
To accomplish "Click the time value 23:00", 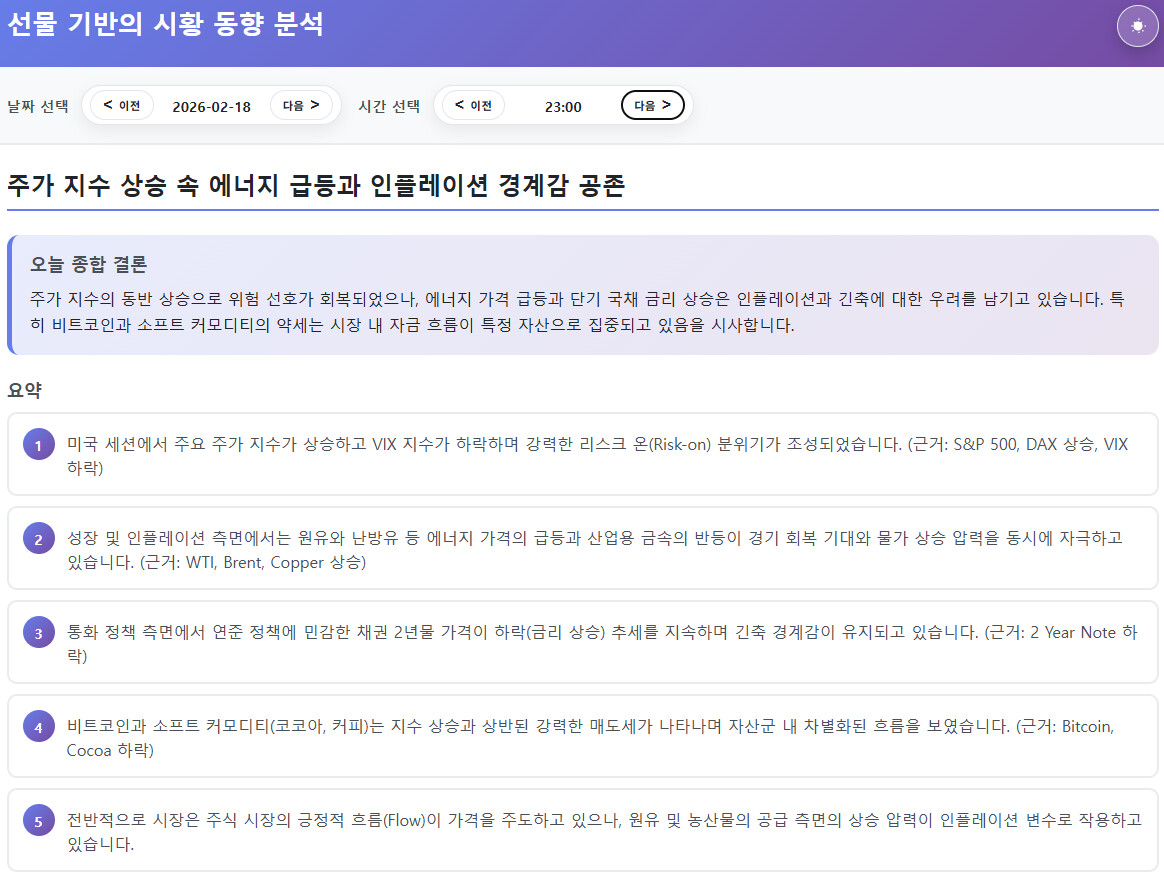I will 563,106.
